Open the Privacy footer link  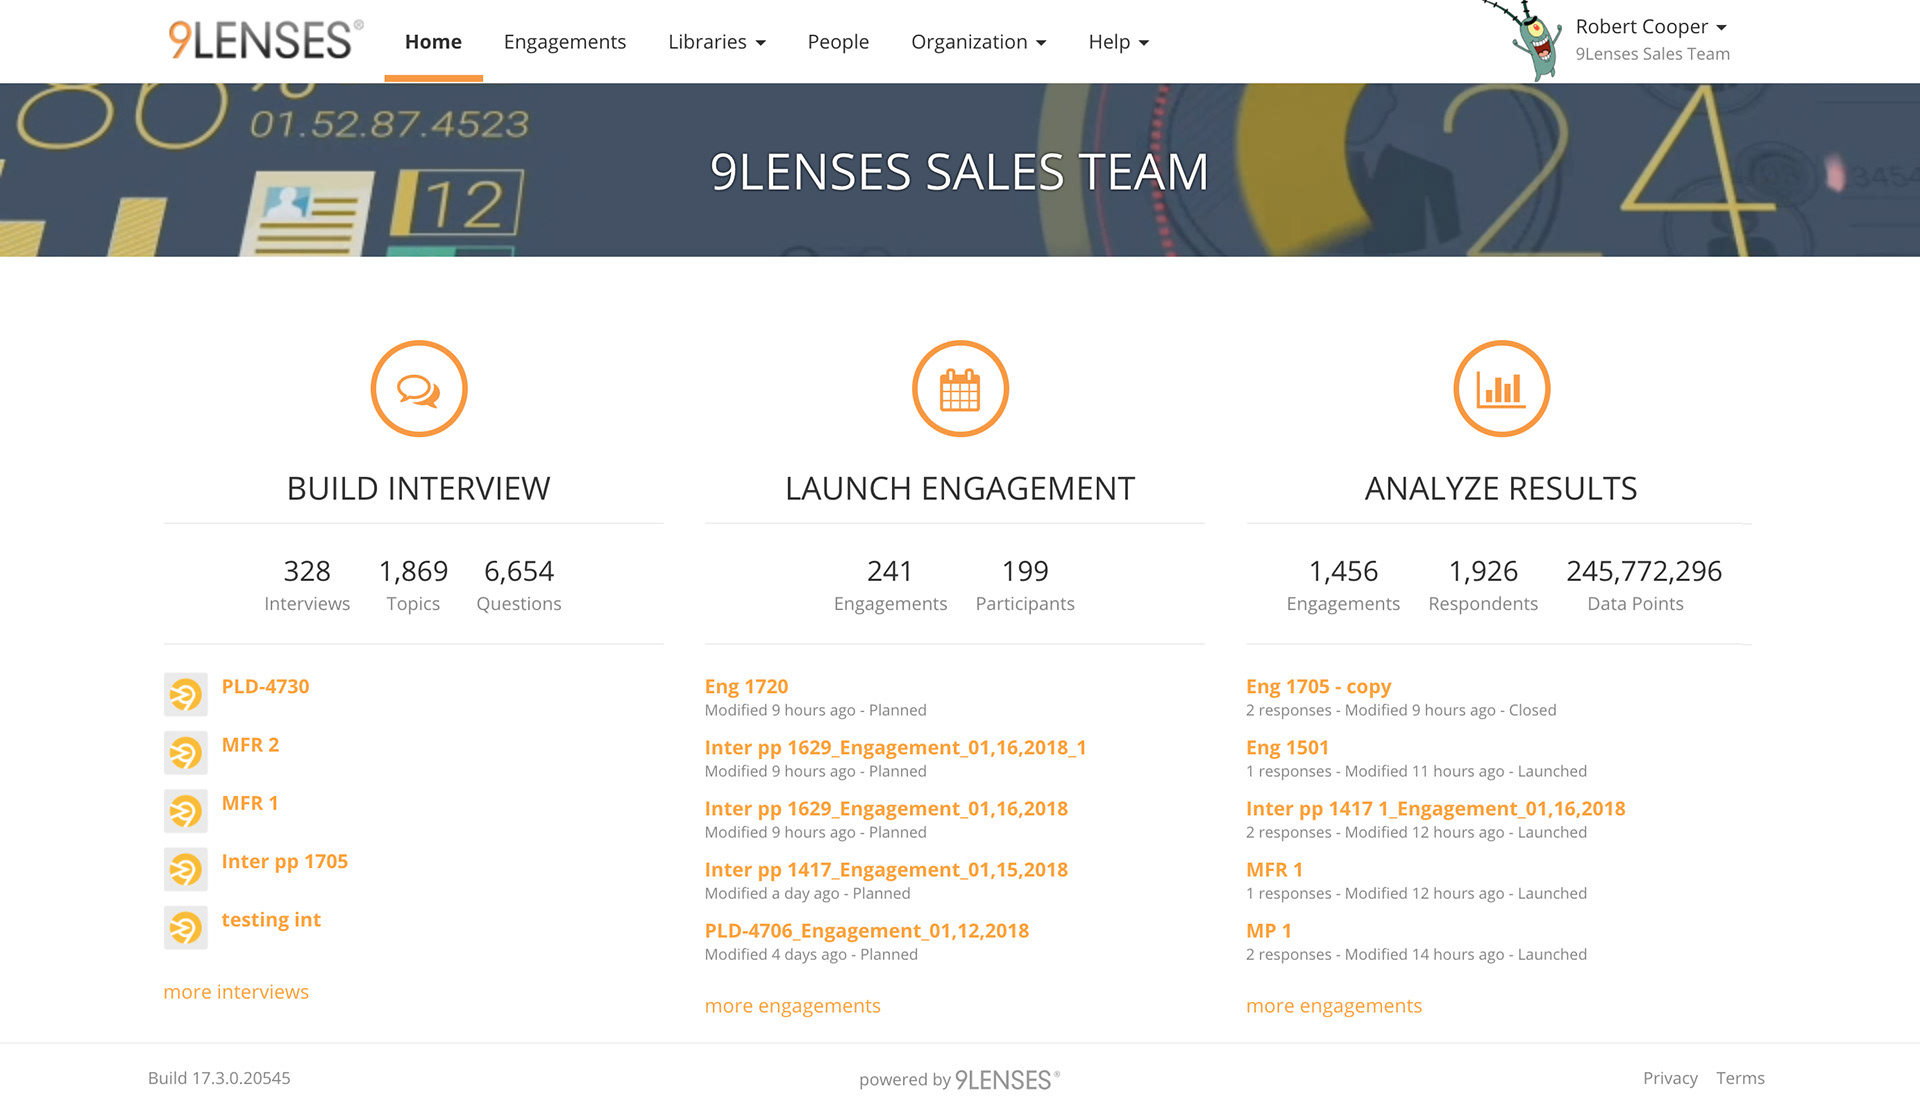[x=1670, y=1077]
